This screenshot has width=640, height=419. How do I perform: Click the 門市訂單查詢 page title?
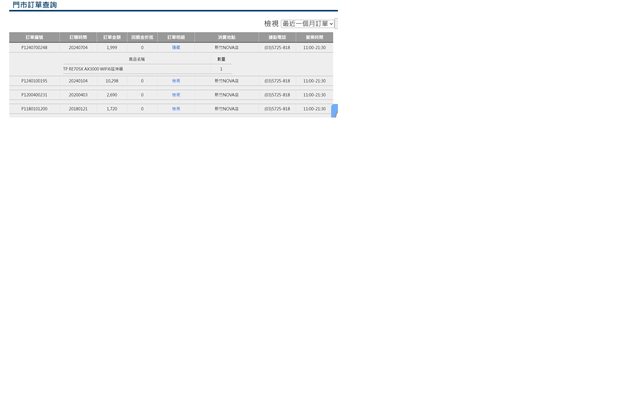[x=34, y=6]
